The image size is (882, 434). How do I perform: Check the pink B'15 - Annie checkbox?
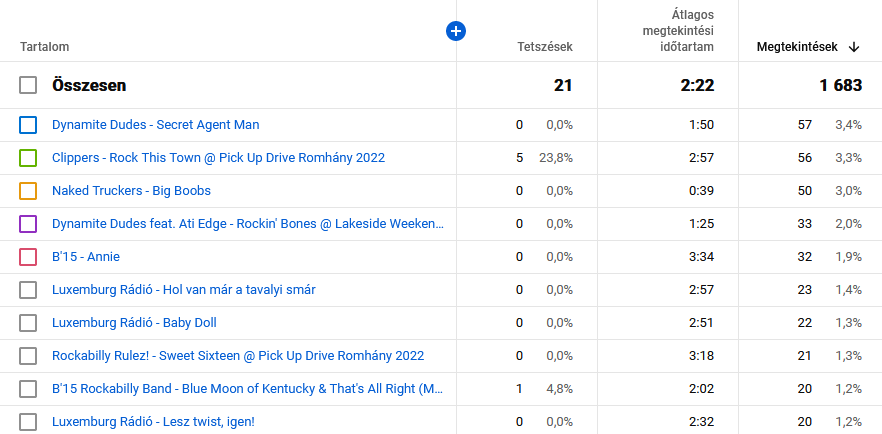point(28,257)
